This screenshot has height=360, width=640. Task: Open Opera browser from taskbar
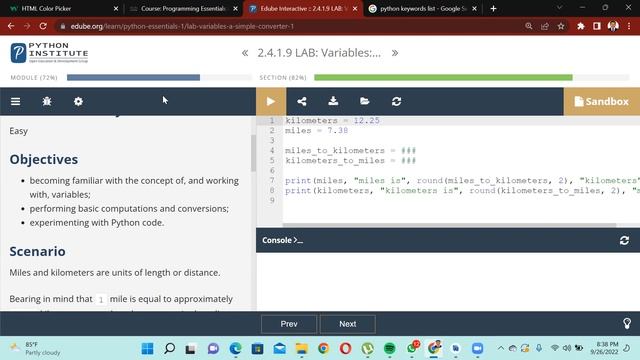point(345,349)
